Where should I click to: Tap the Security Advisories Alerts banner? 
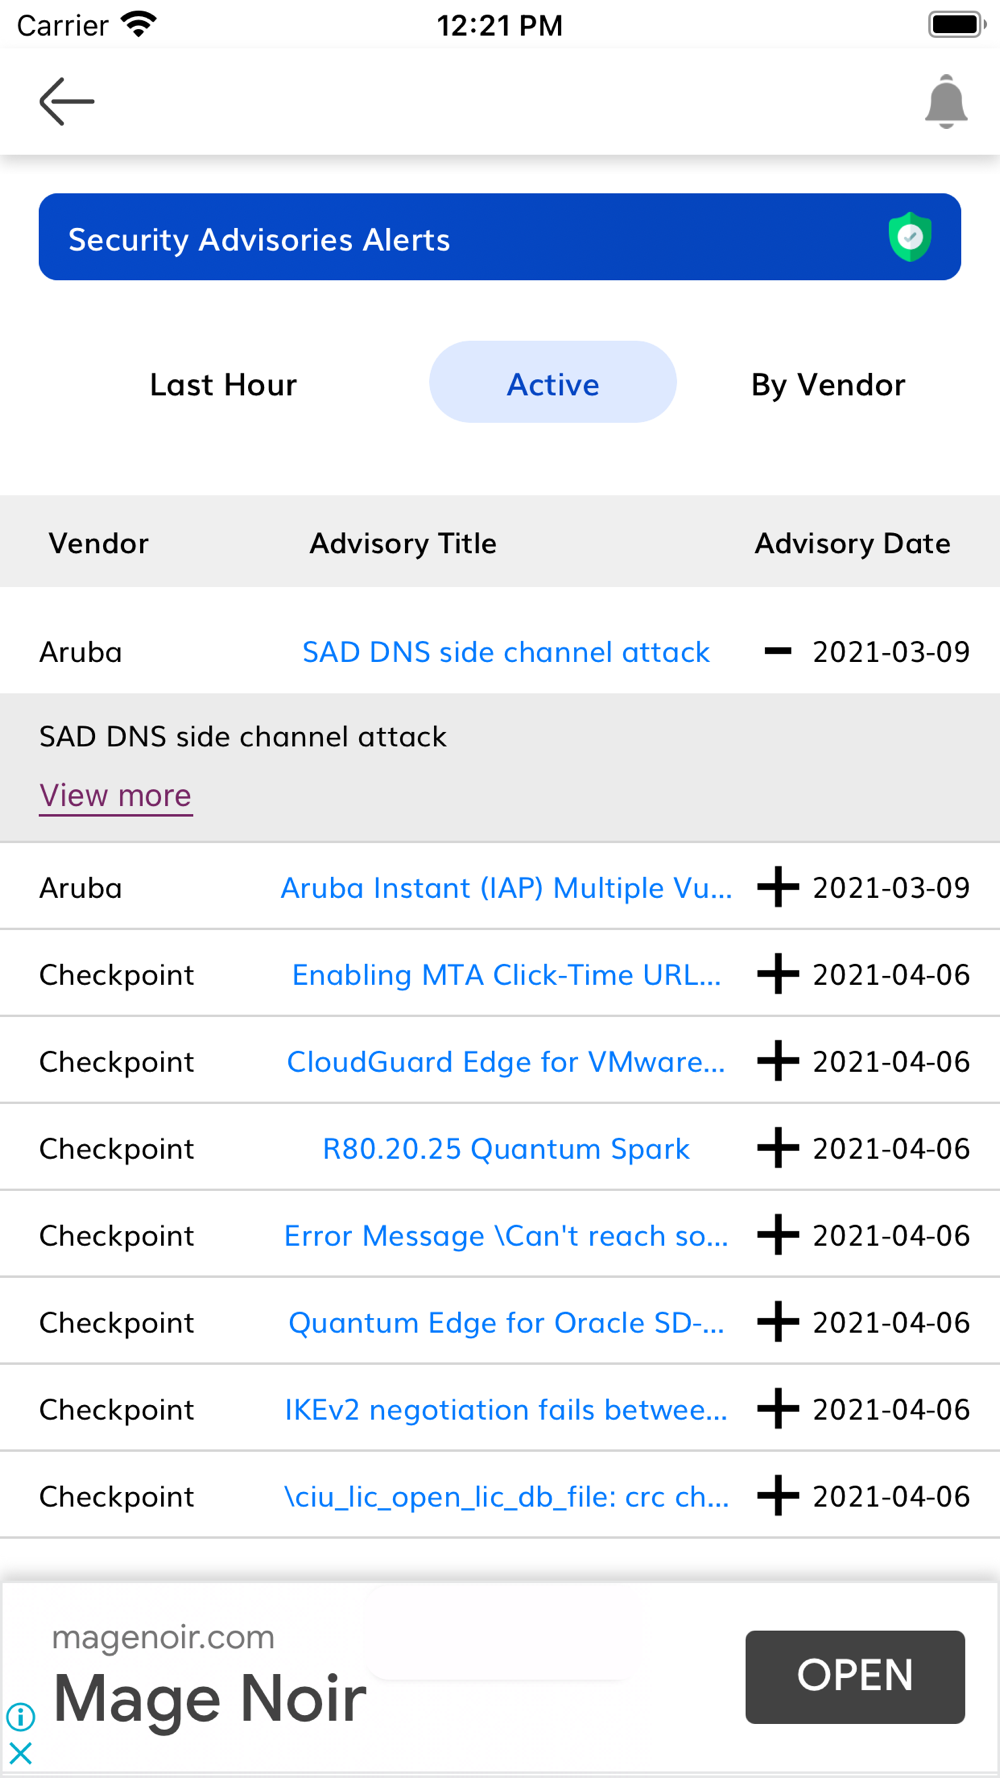coord(500,237)
